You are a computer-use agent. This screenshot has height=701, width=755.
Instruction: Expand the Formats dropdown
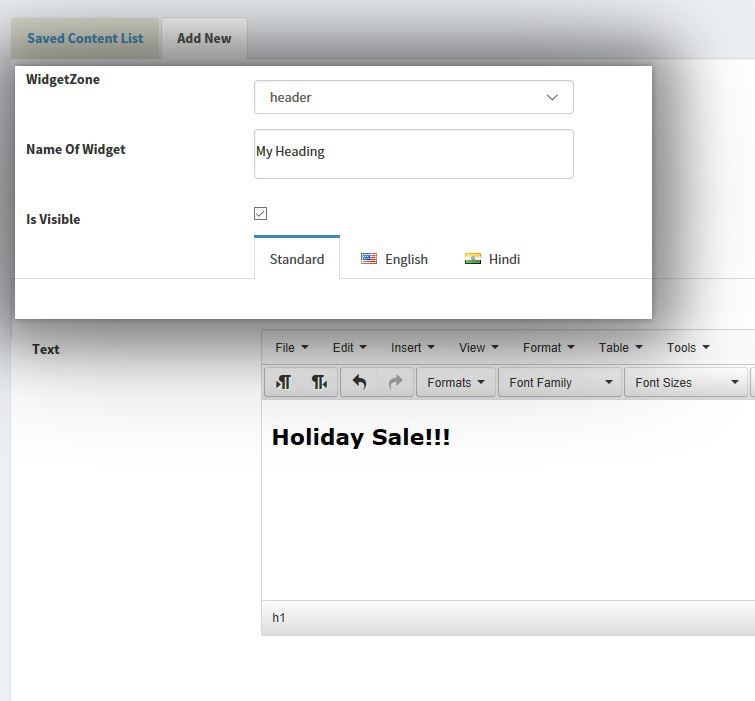pyautogui.click(x=456, y=383)
